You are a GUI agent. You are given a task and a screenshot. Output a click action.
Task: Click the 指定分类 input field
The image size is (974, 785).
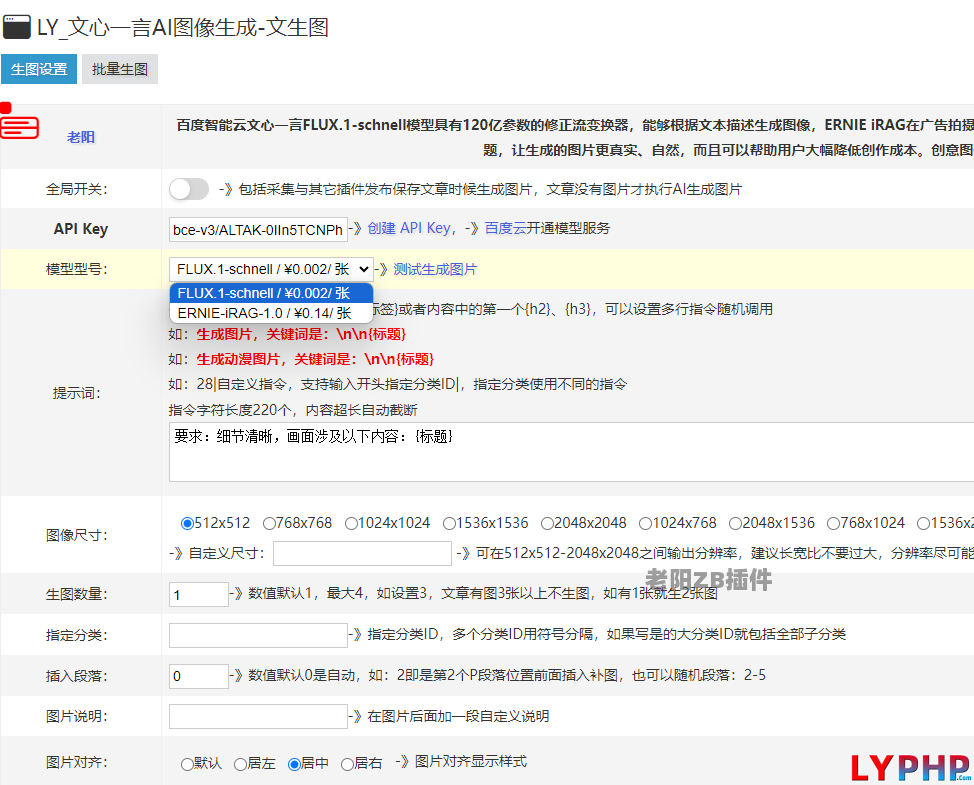(258, 635)
